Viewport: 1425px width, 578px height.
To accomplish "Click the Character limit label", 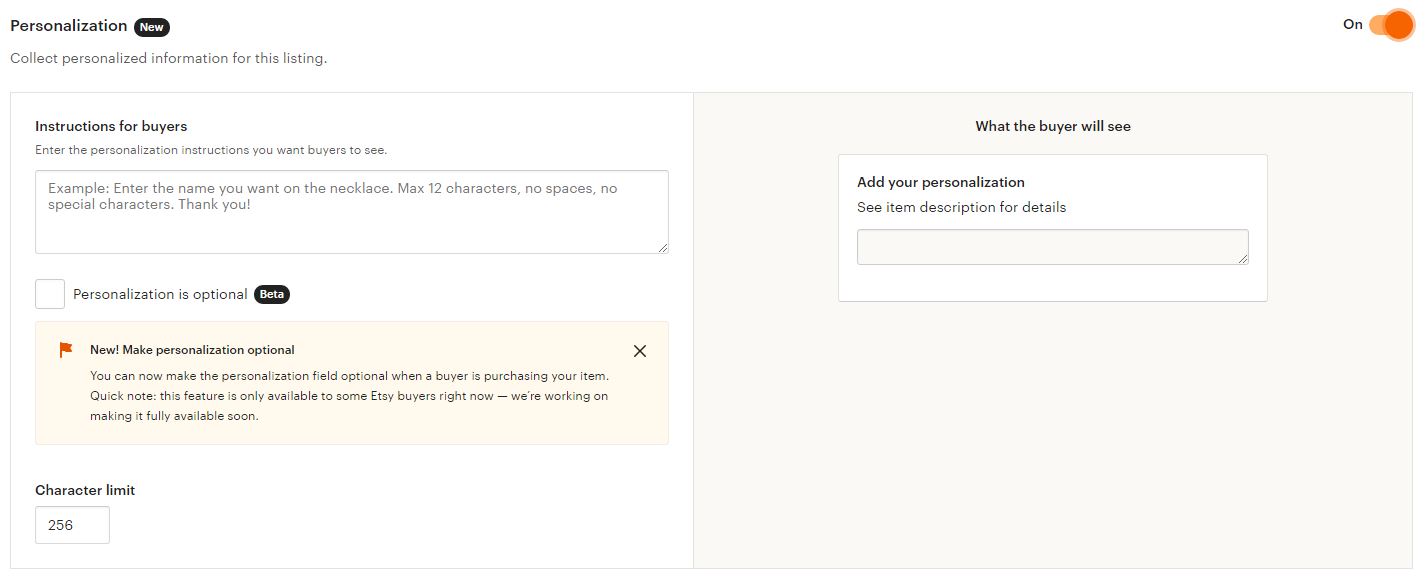I will tap(85, 490).
